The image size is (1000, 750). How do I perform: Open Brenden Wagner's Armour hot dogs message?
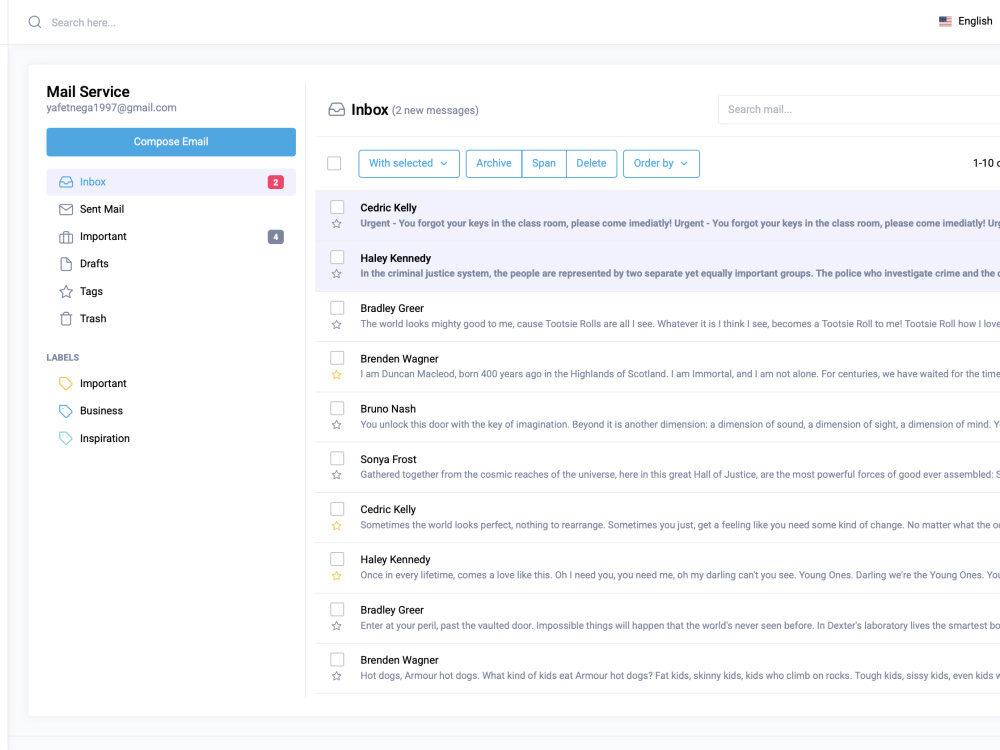click(x=658, y=668)
